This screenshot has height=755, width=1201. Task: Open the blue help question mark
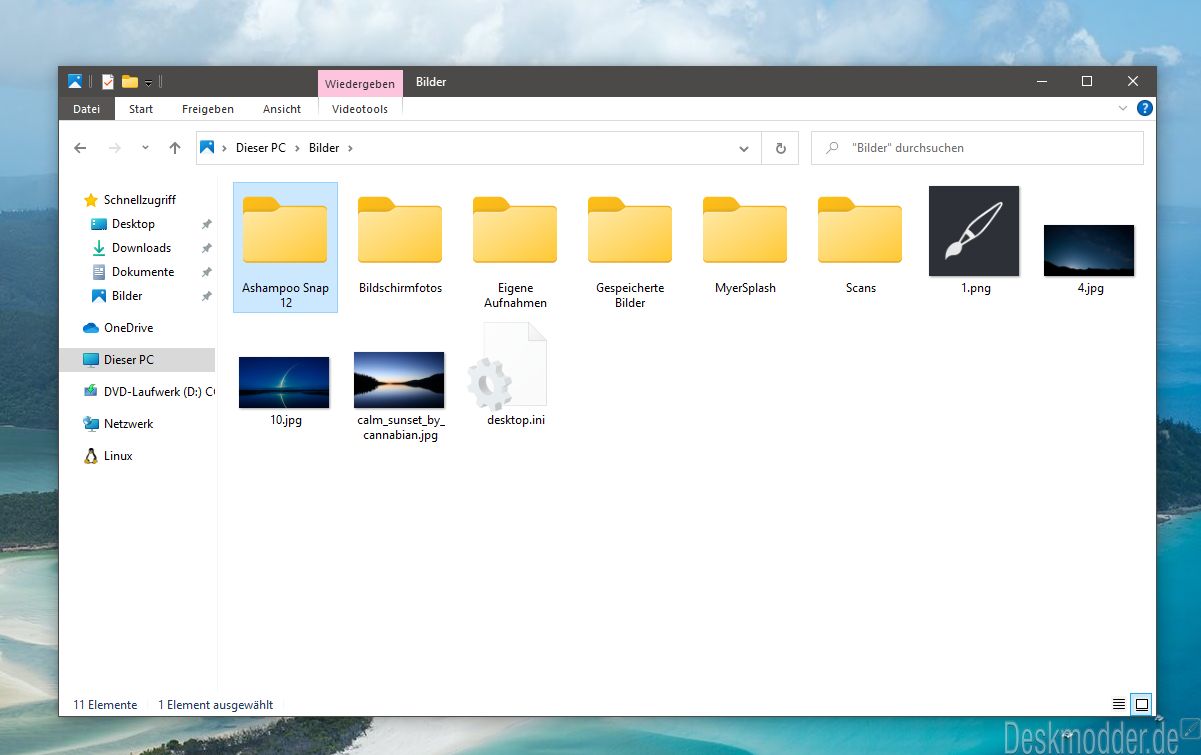[x=1145, y=108]
